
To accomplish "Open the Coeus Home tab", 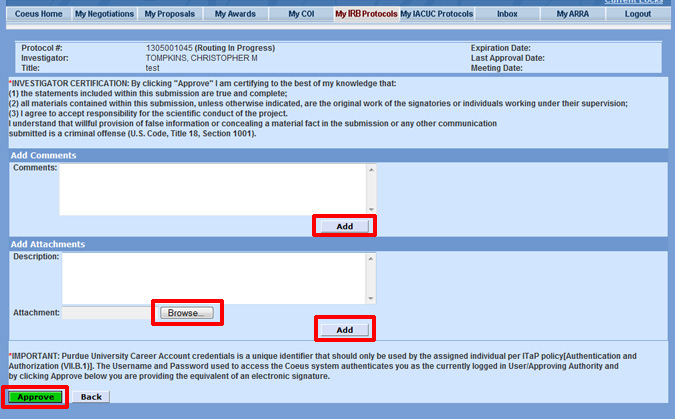I will click(x=38, y=15).
